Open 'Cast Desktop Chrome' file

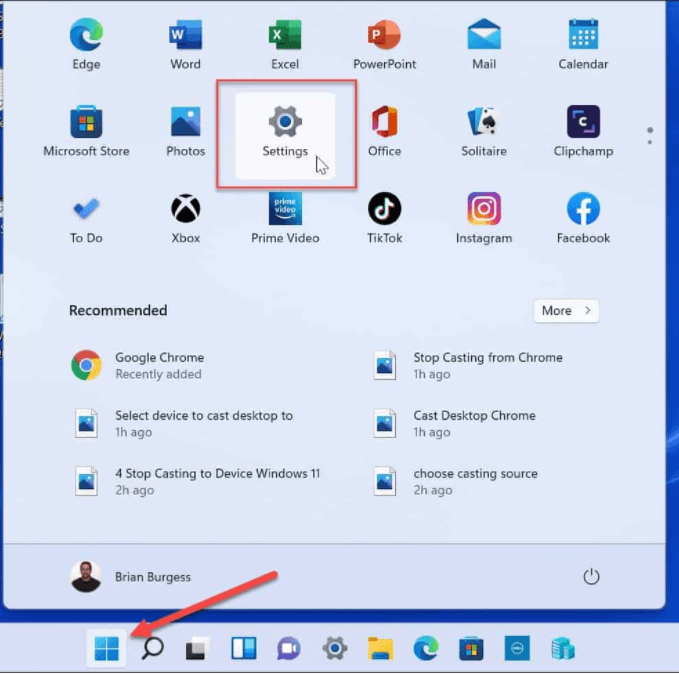[455, 423]
